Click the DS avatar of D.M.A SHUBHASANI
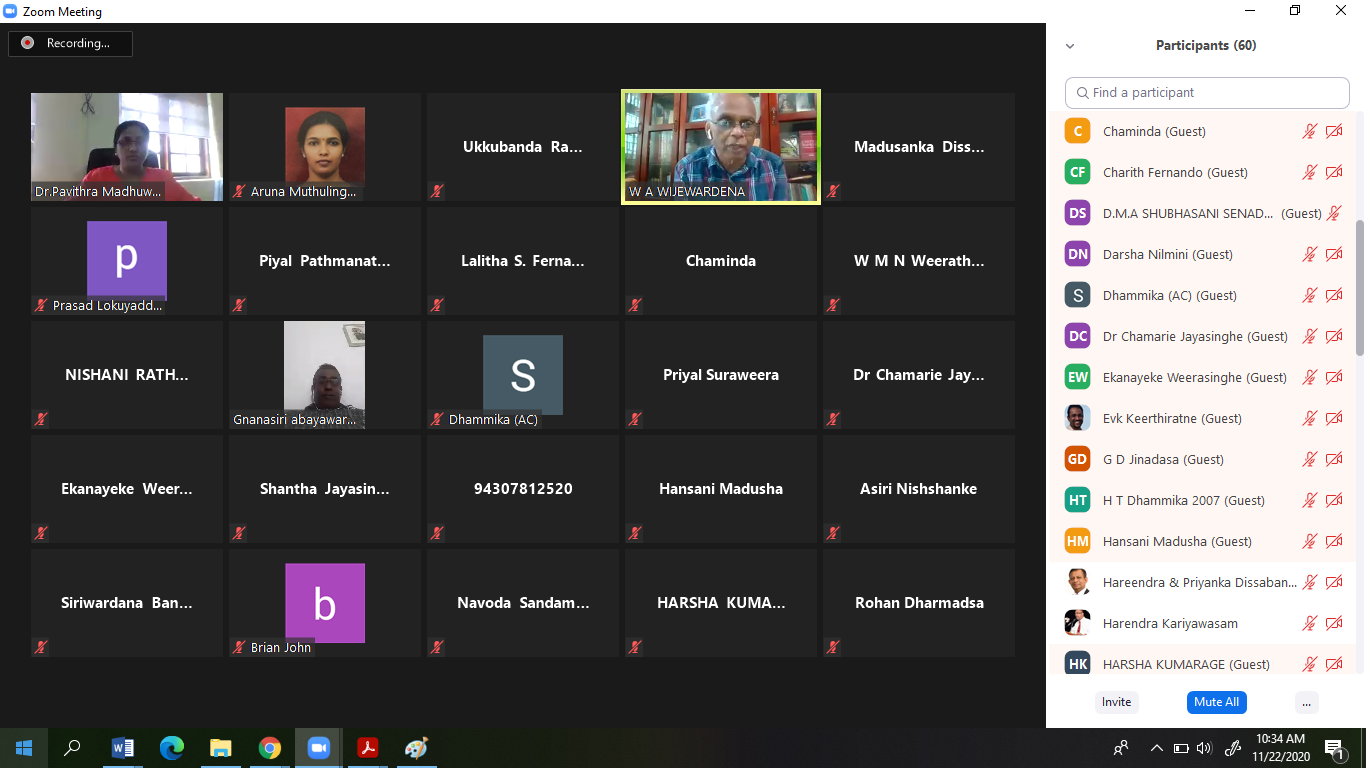 [1077, 213]
